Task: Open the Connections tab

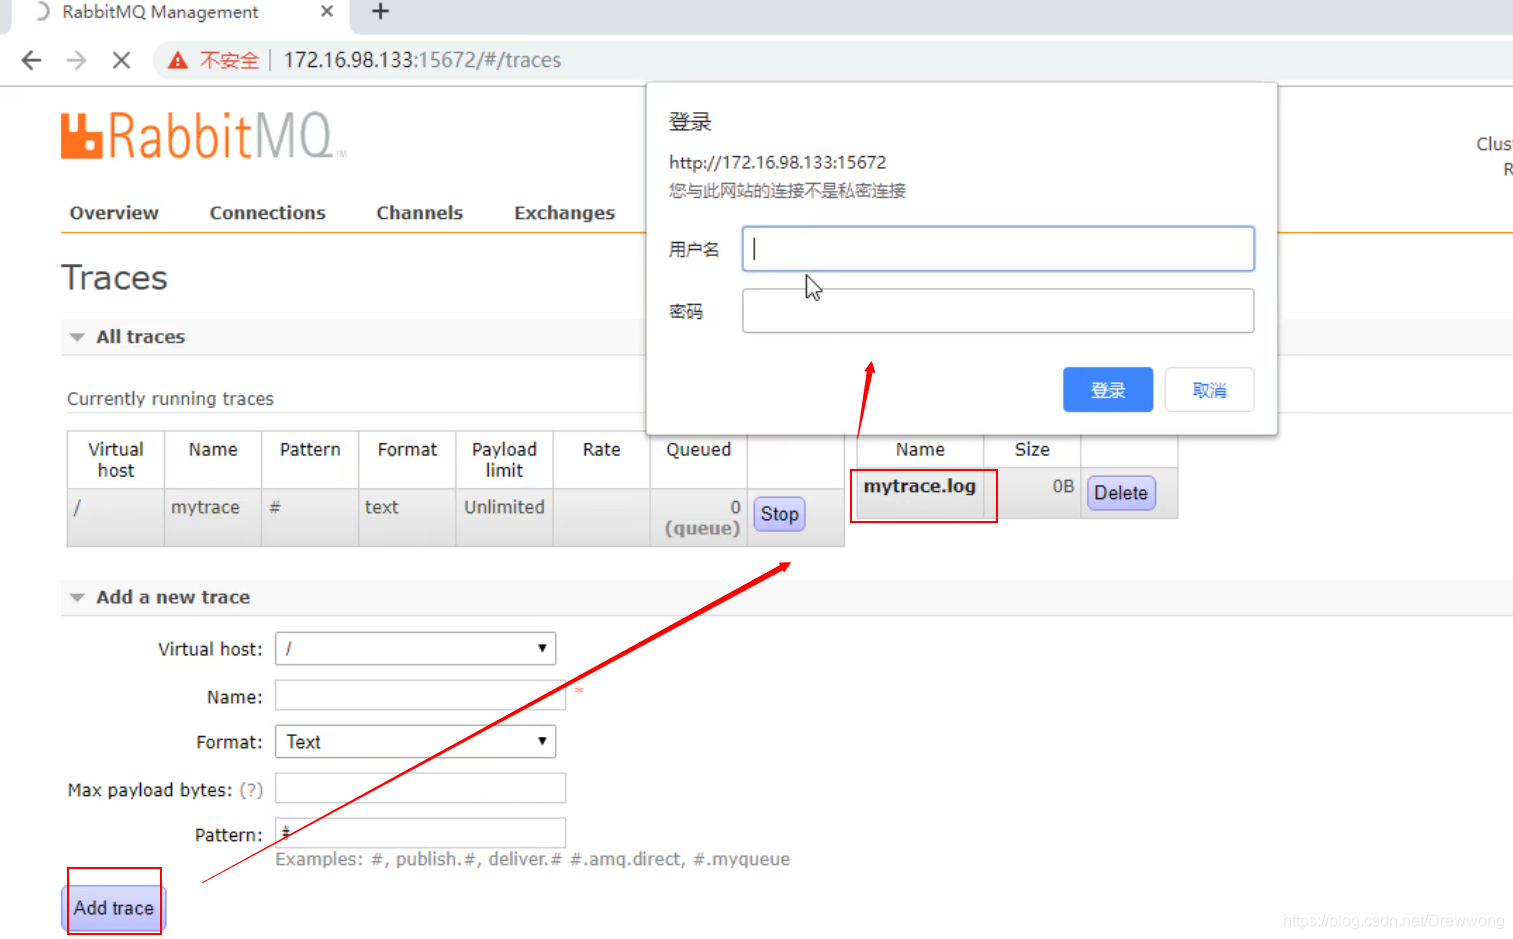Action: 267,213
